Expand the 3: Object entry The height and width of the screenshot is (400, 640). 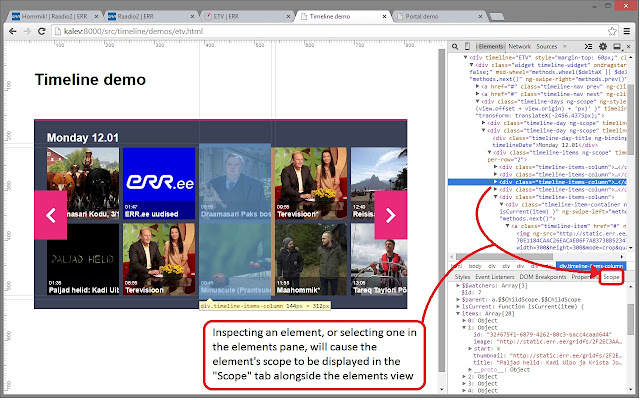point(464,384)
